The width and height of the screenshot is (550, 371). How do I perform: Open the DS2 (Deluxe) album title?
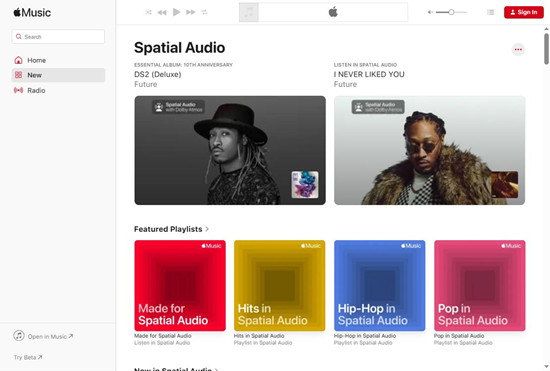tap(157, 74)
